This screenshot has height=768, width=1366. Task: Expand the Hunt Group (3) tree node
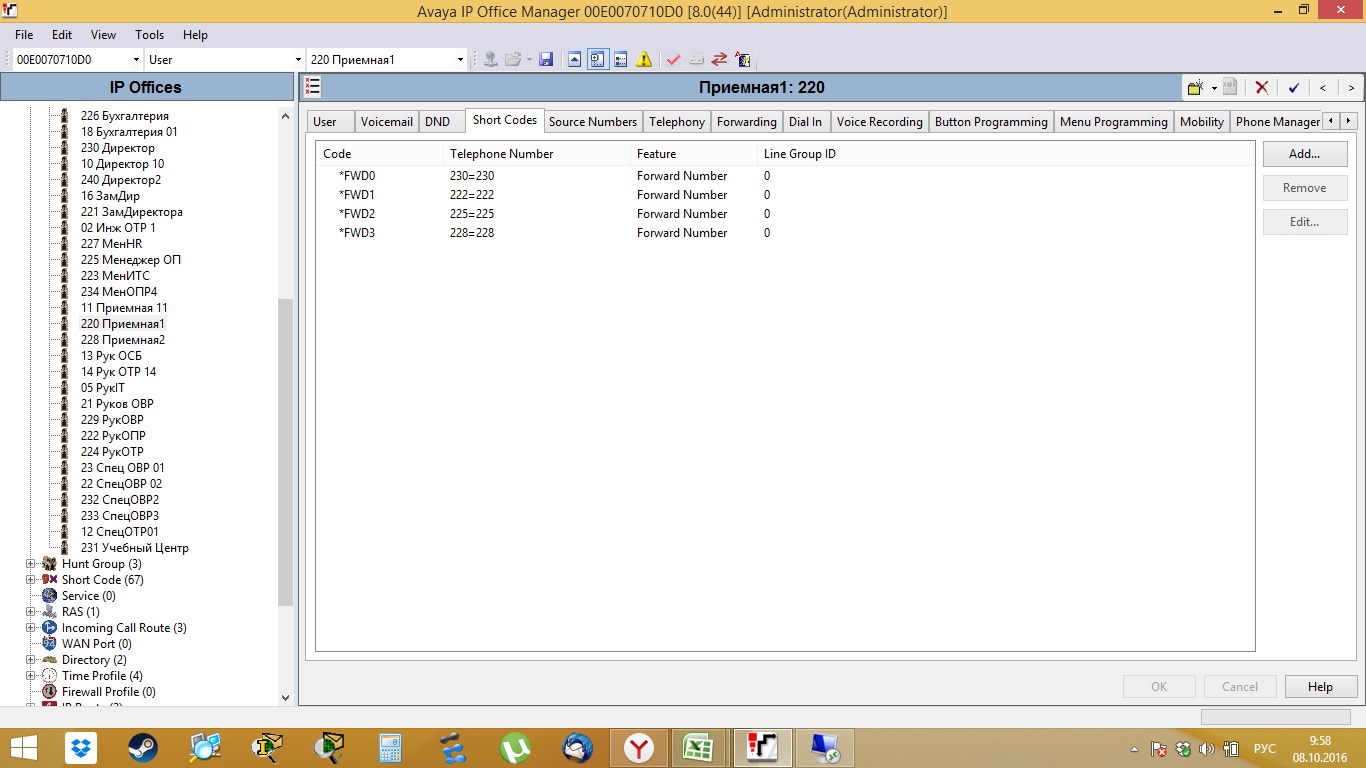click(x=30, y=564)
